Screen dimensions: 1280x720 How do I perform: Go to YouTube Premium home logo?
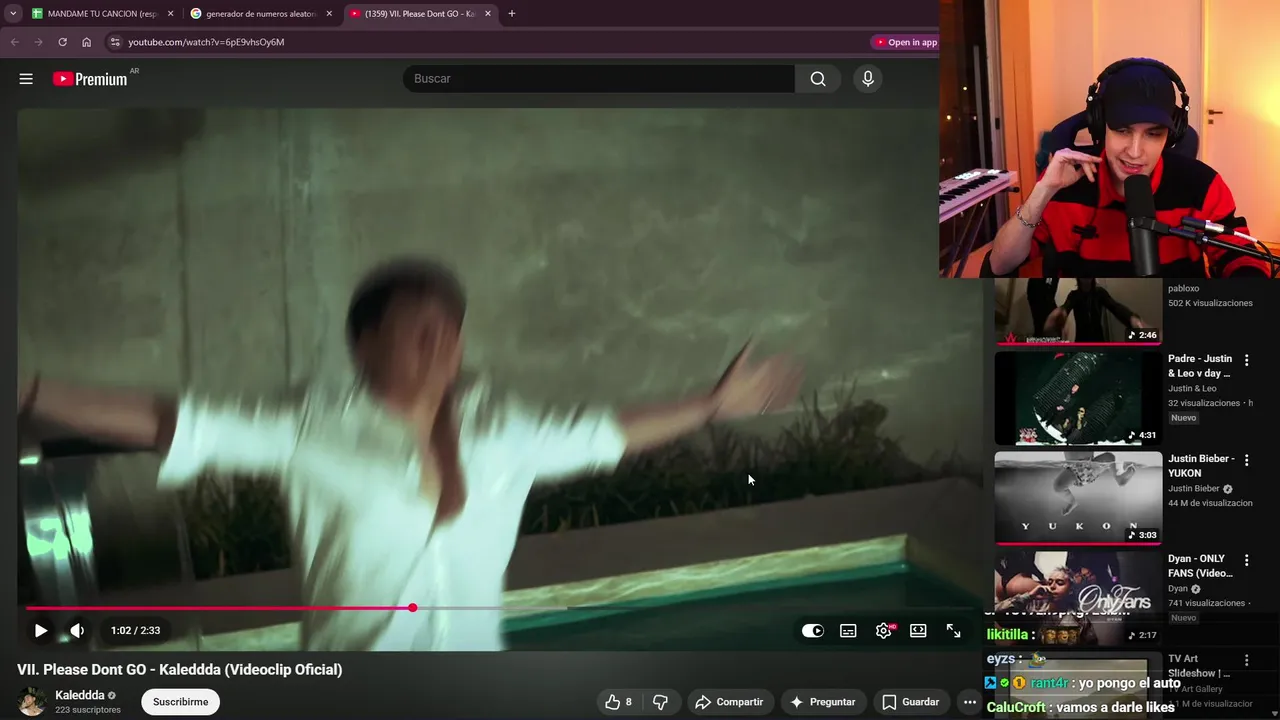(x=91, y=79)
